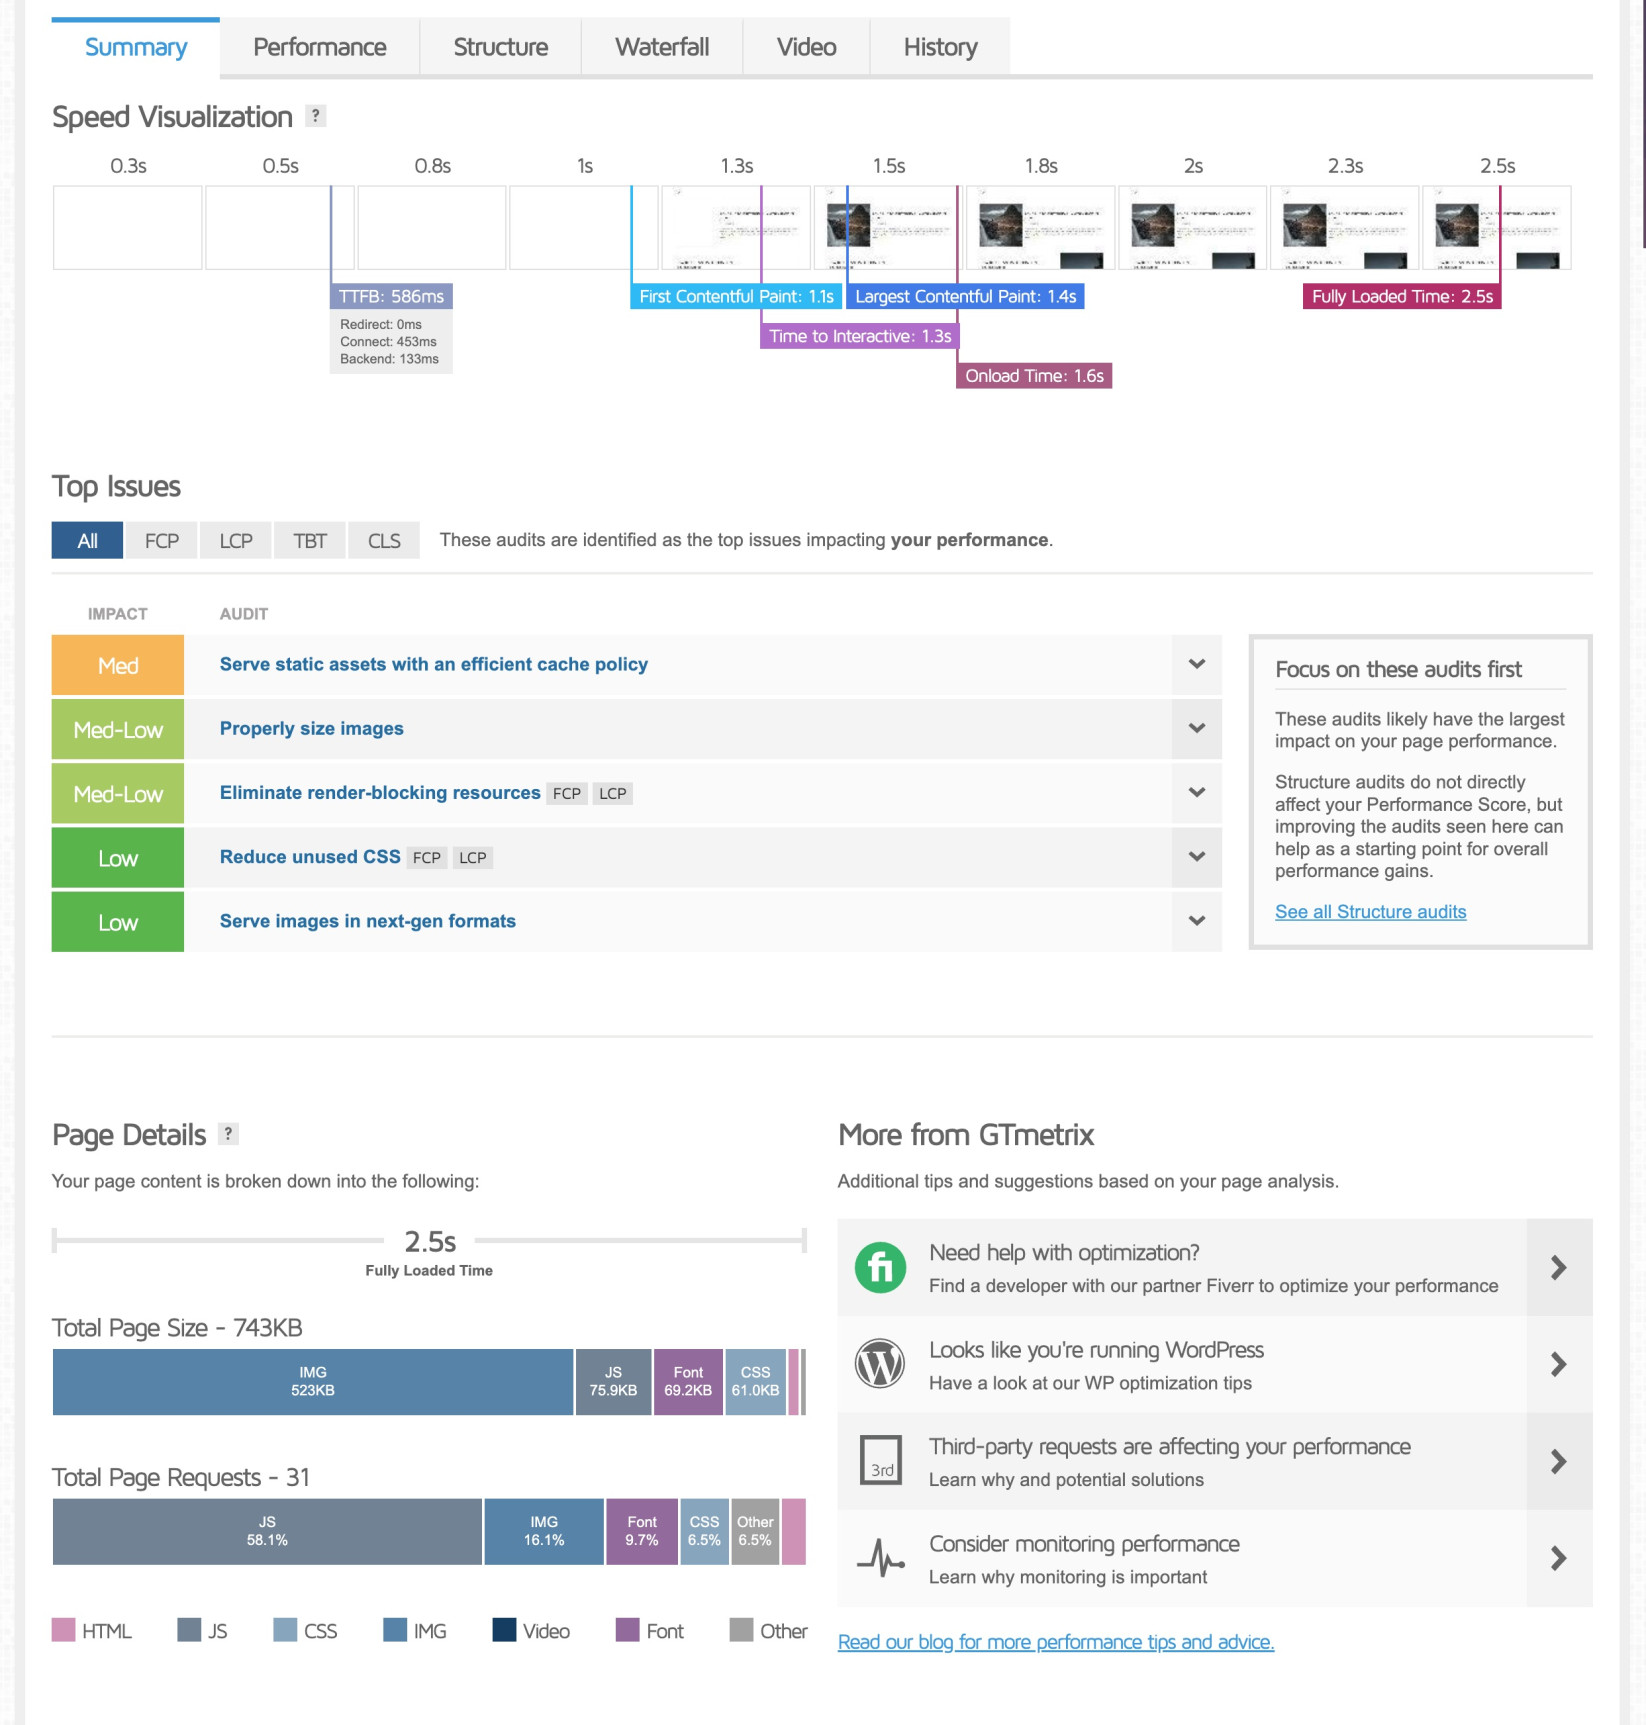This screenshot has width=1646, height=1725.
Task: Click the Onload Time 1.6s marker
Action: (1034, 376)
